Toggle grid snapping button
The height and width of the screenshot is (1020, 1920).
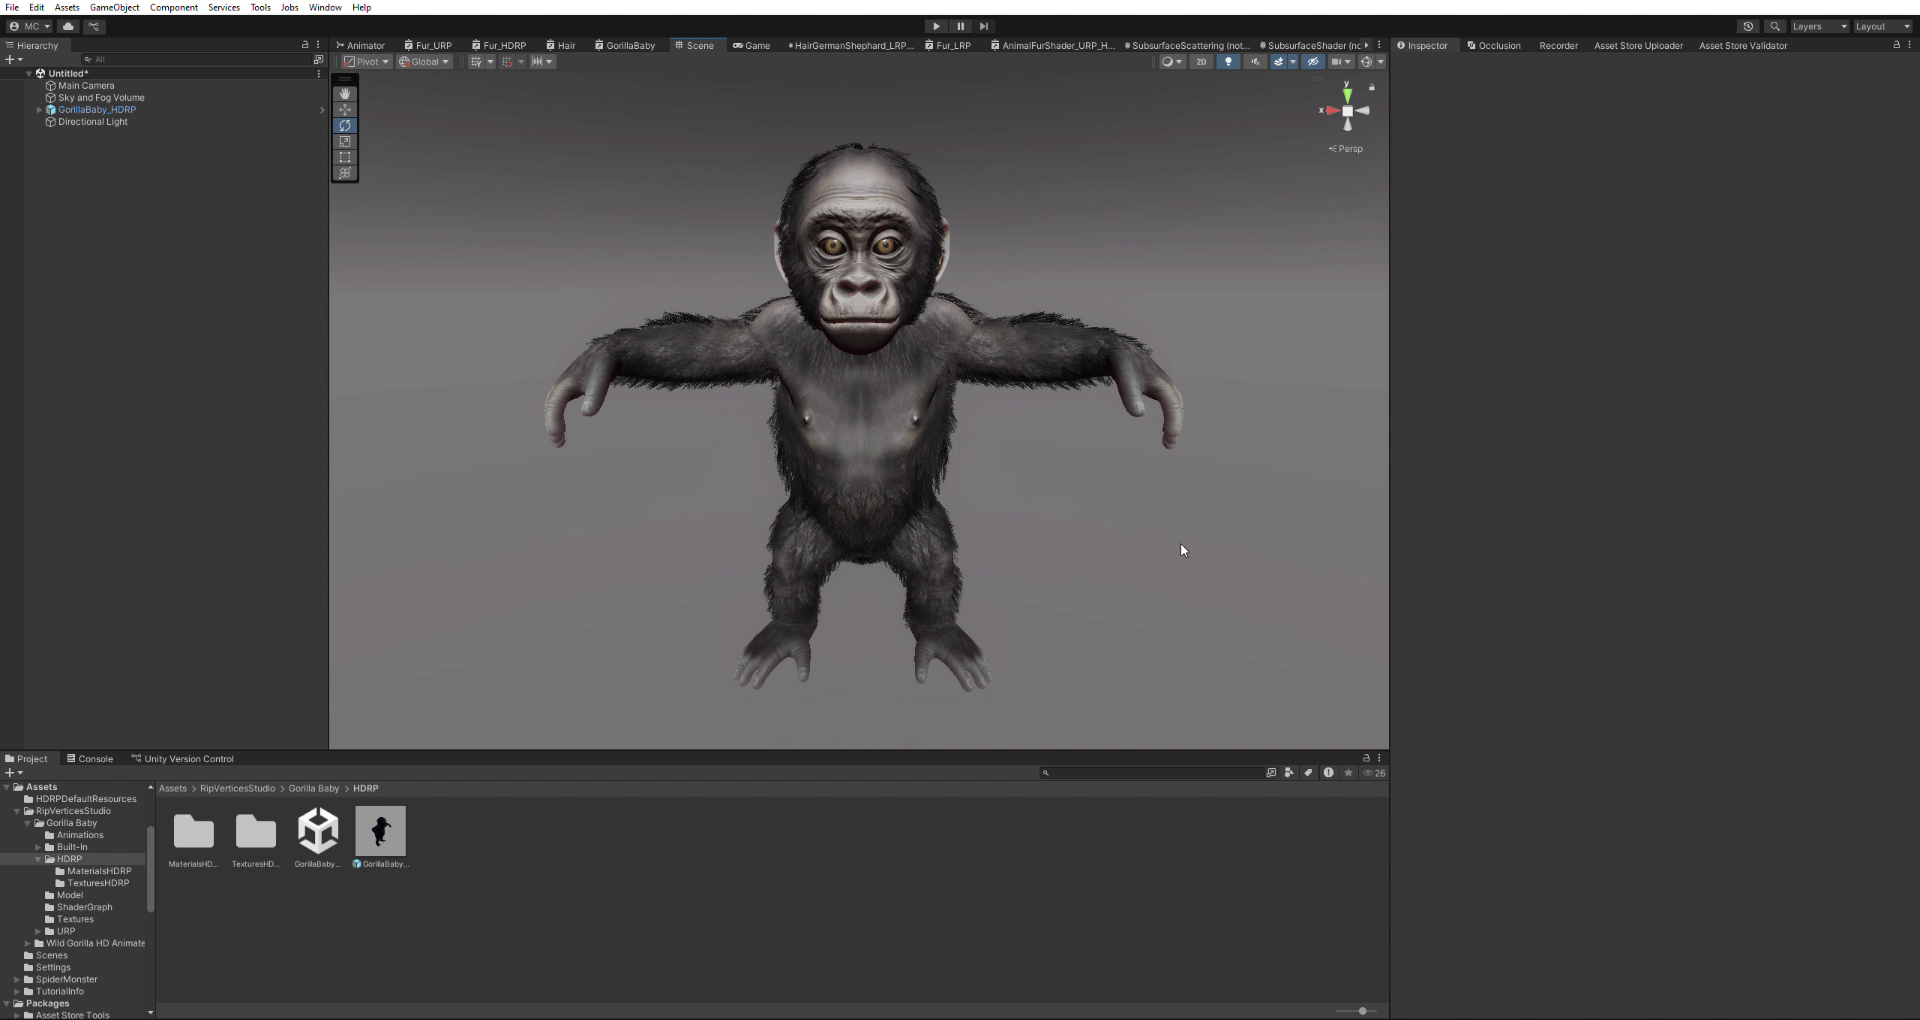pos(507,62)
